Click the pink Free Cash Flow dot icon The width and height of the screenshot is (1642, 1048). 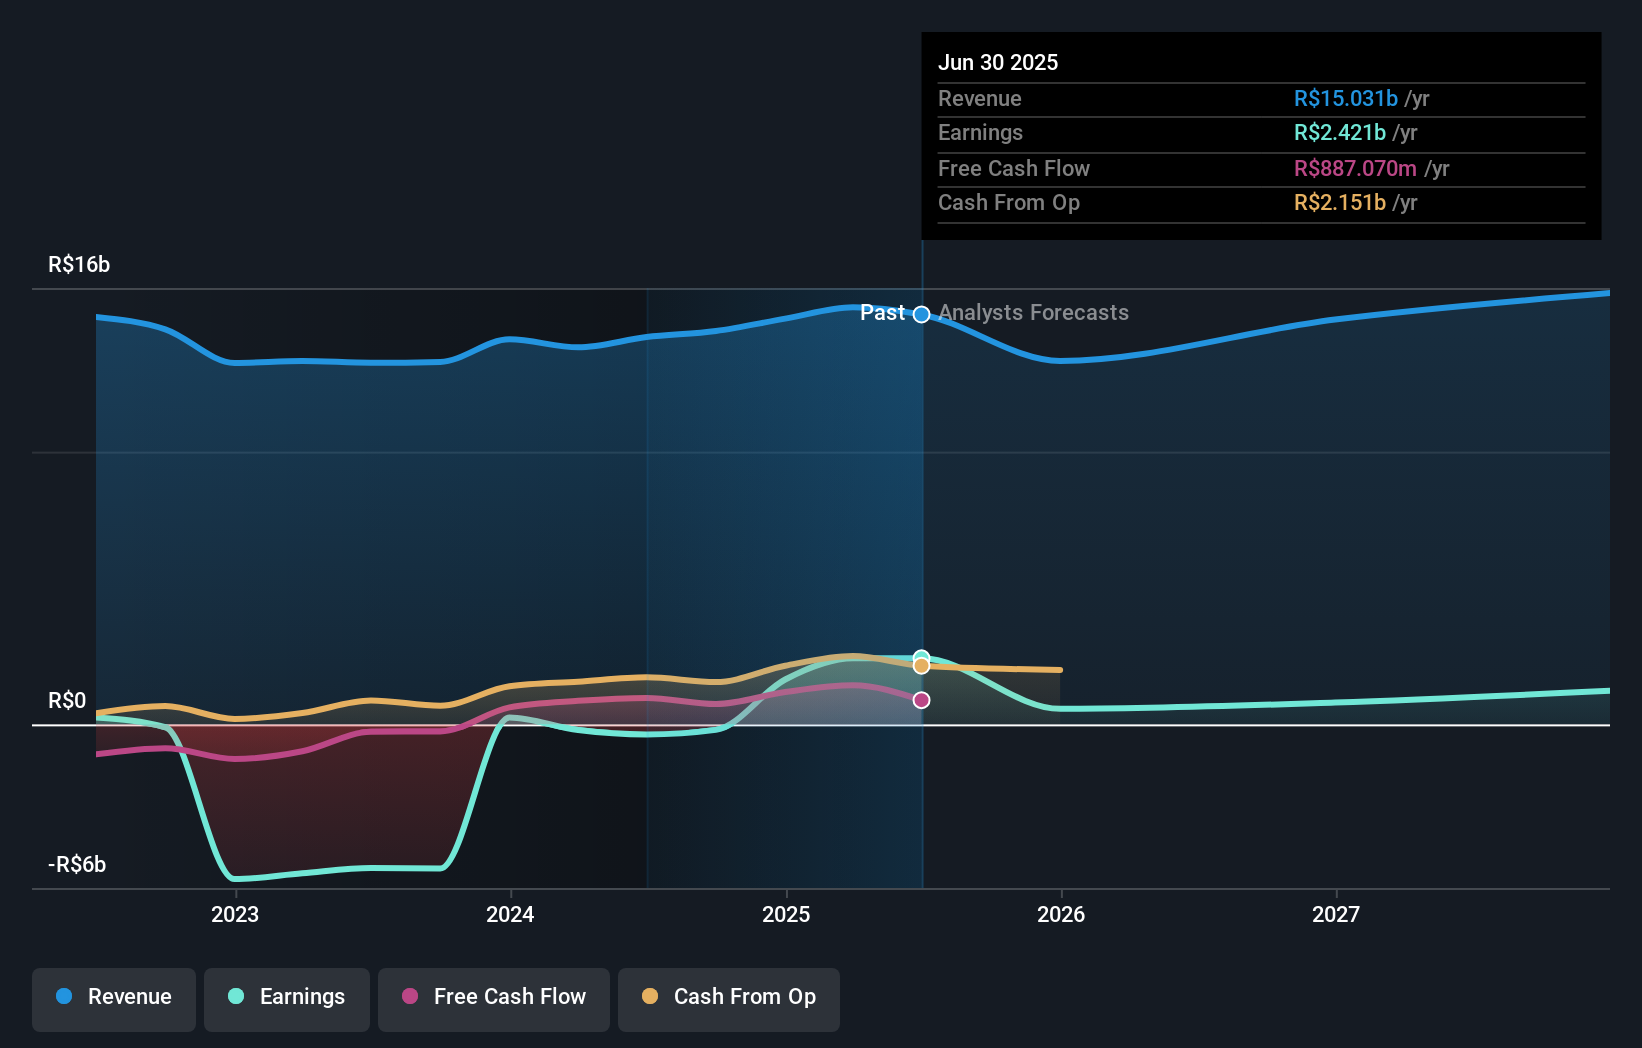(x=410, y=996)
